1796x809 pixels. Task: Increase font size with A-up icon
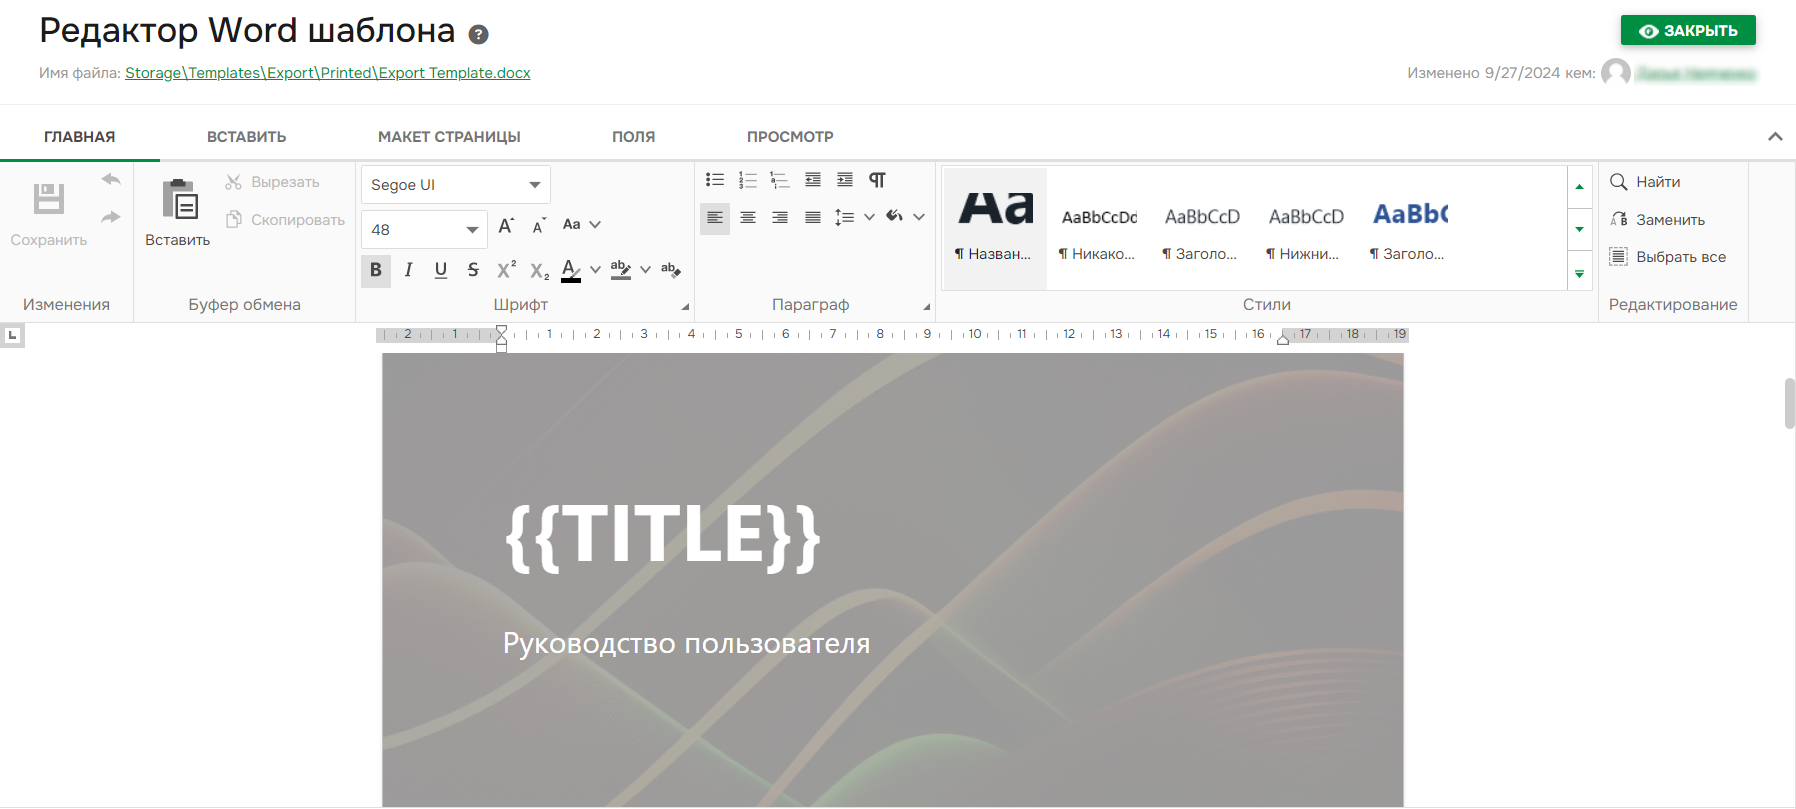[x=506, y=225]
